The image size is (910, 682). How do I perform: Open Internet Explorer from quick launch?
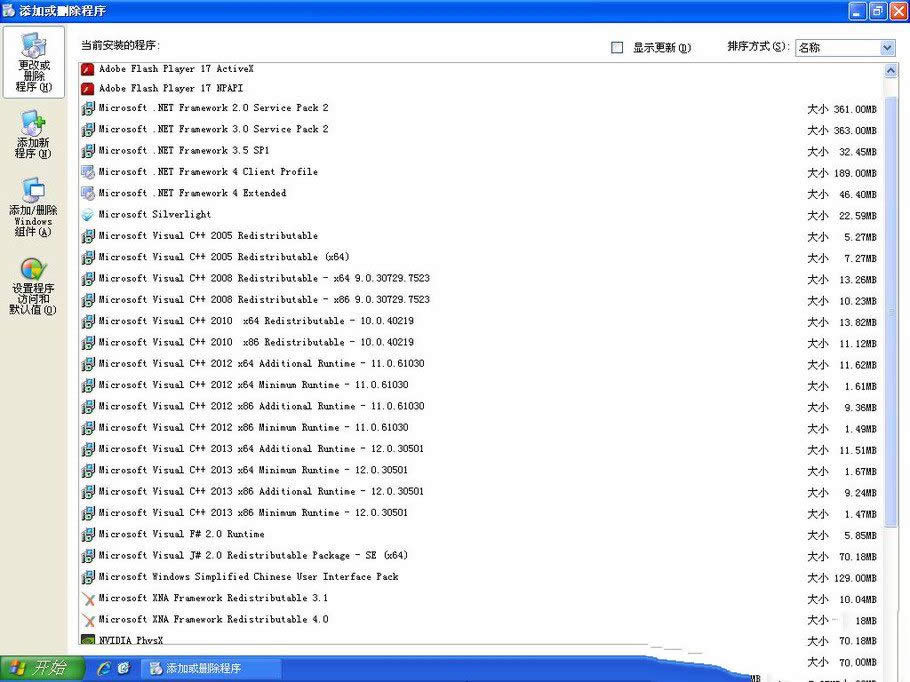coord(105,670)
